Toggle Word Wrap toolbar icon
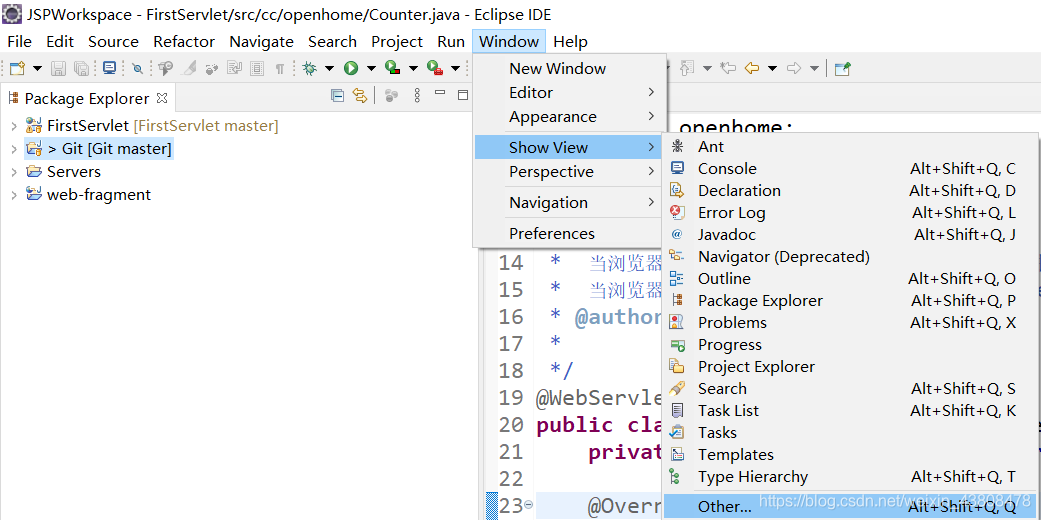 234,68
